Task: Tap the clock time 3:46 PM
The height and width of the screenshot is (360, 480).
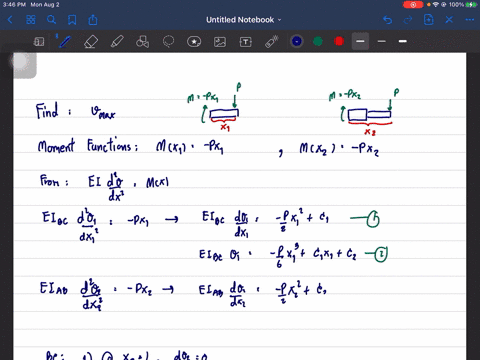Action: point(14,5)
